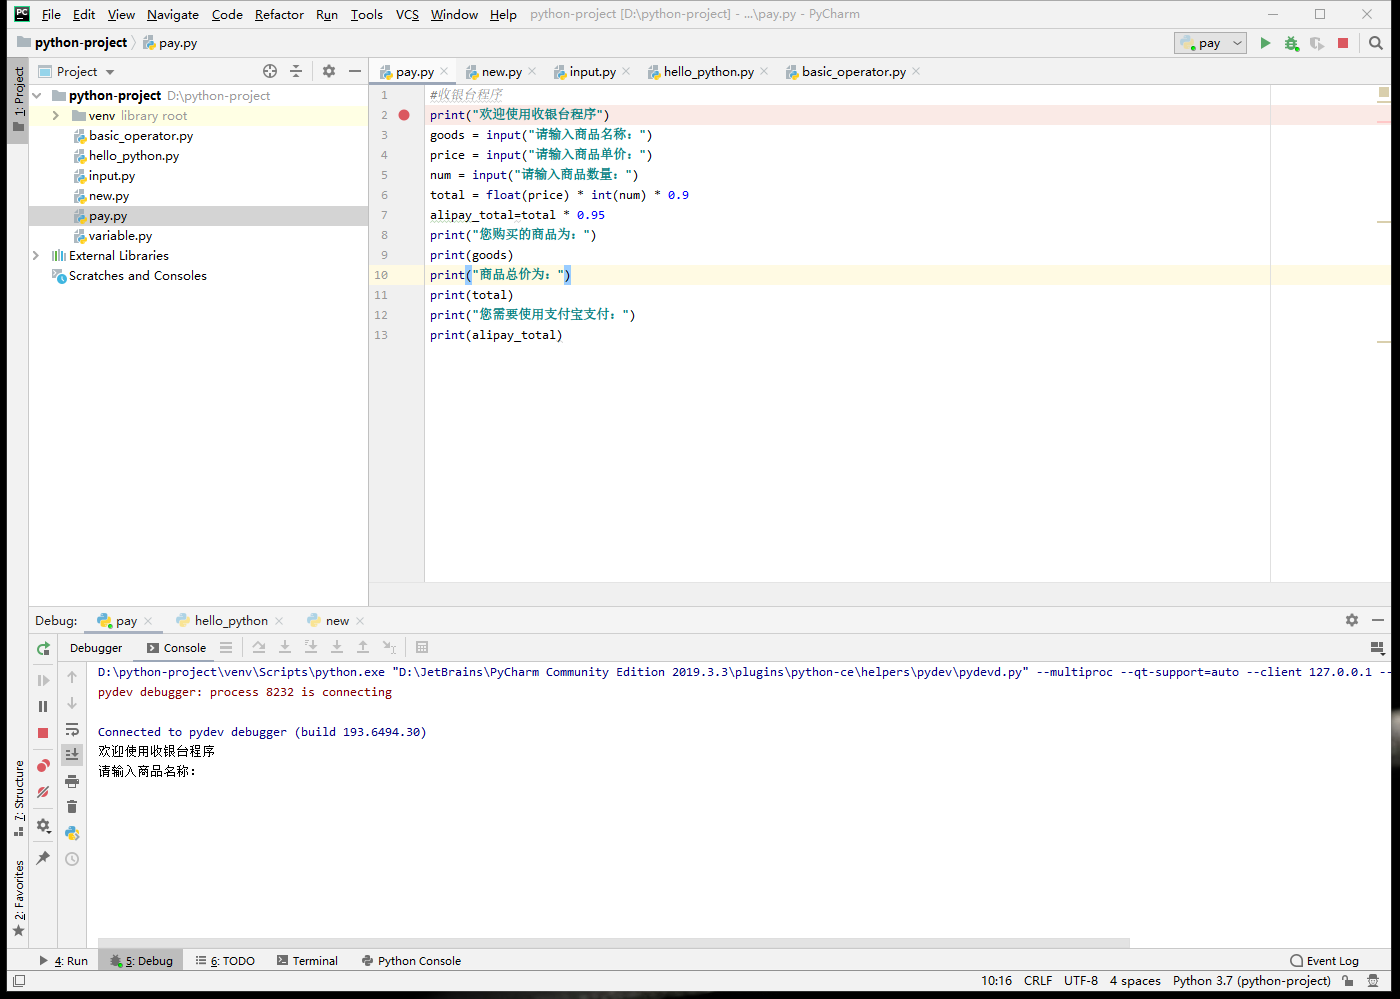Stop pay from the debug side toolbar
This screenshot has height=999, width=1400.
pyautogui.click(x=43, y=733)
